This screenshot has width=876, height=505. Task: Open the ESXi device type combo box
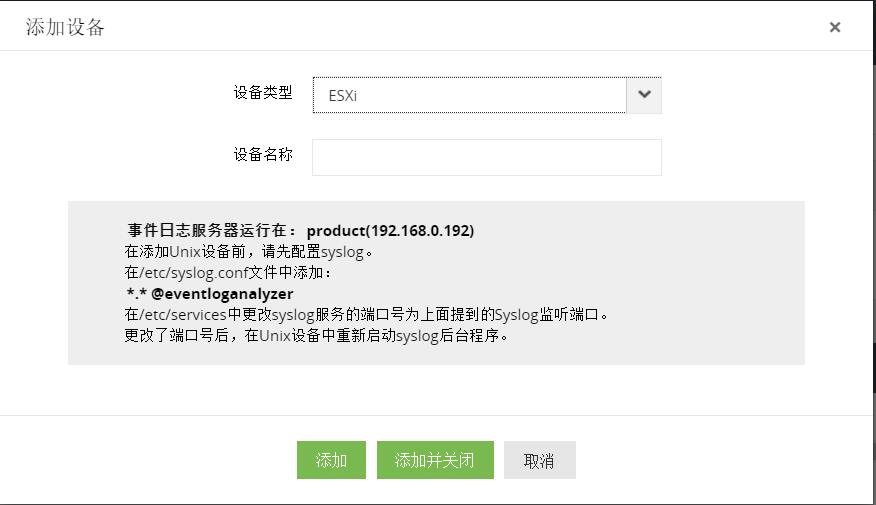pyautogui.click(x=470, y=96)
